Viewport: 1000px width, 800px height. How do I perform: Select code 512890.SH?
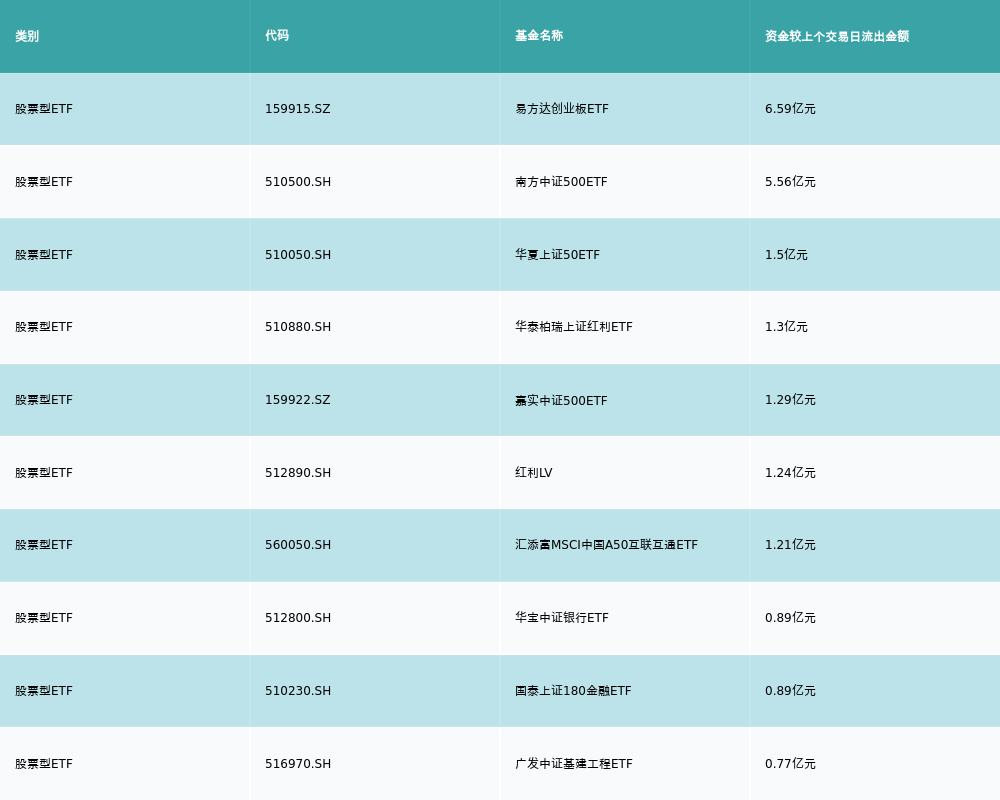pyautogui.click(x=298, y=473)
